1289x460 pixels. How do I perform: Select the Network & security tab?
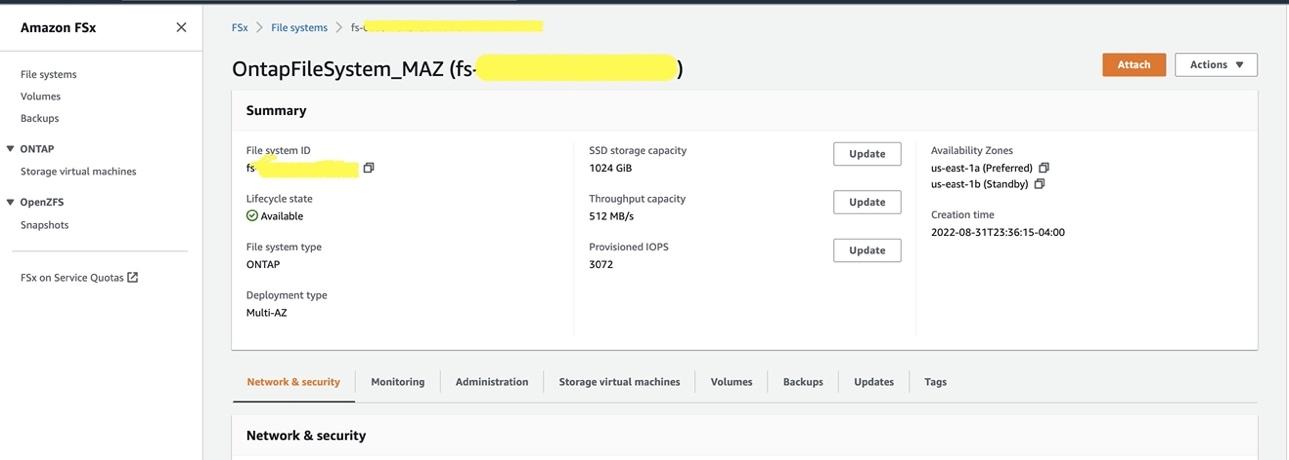pos(293,382)
